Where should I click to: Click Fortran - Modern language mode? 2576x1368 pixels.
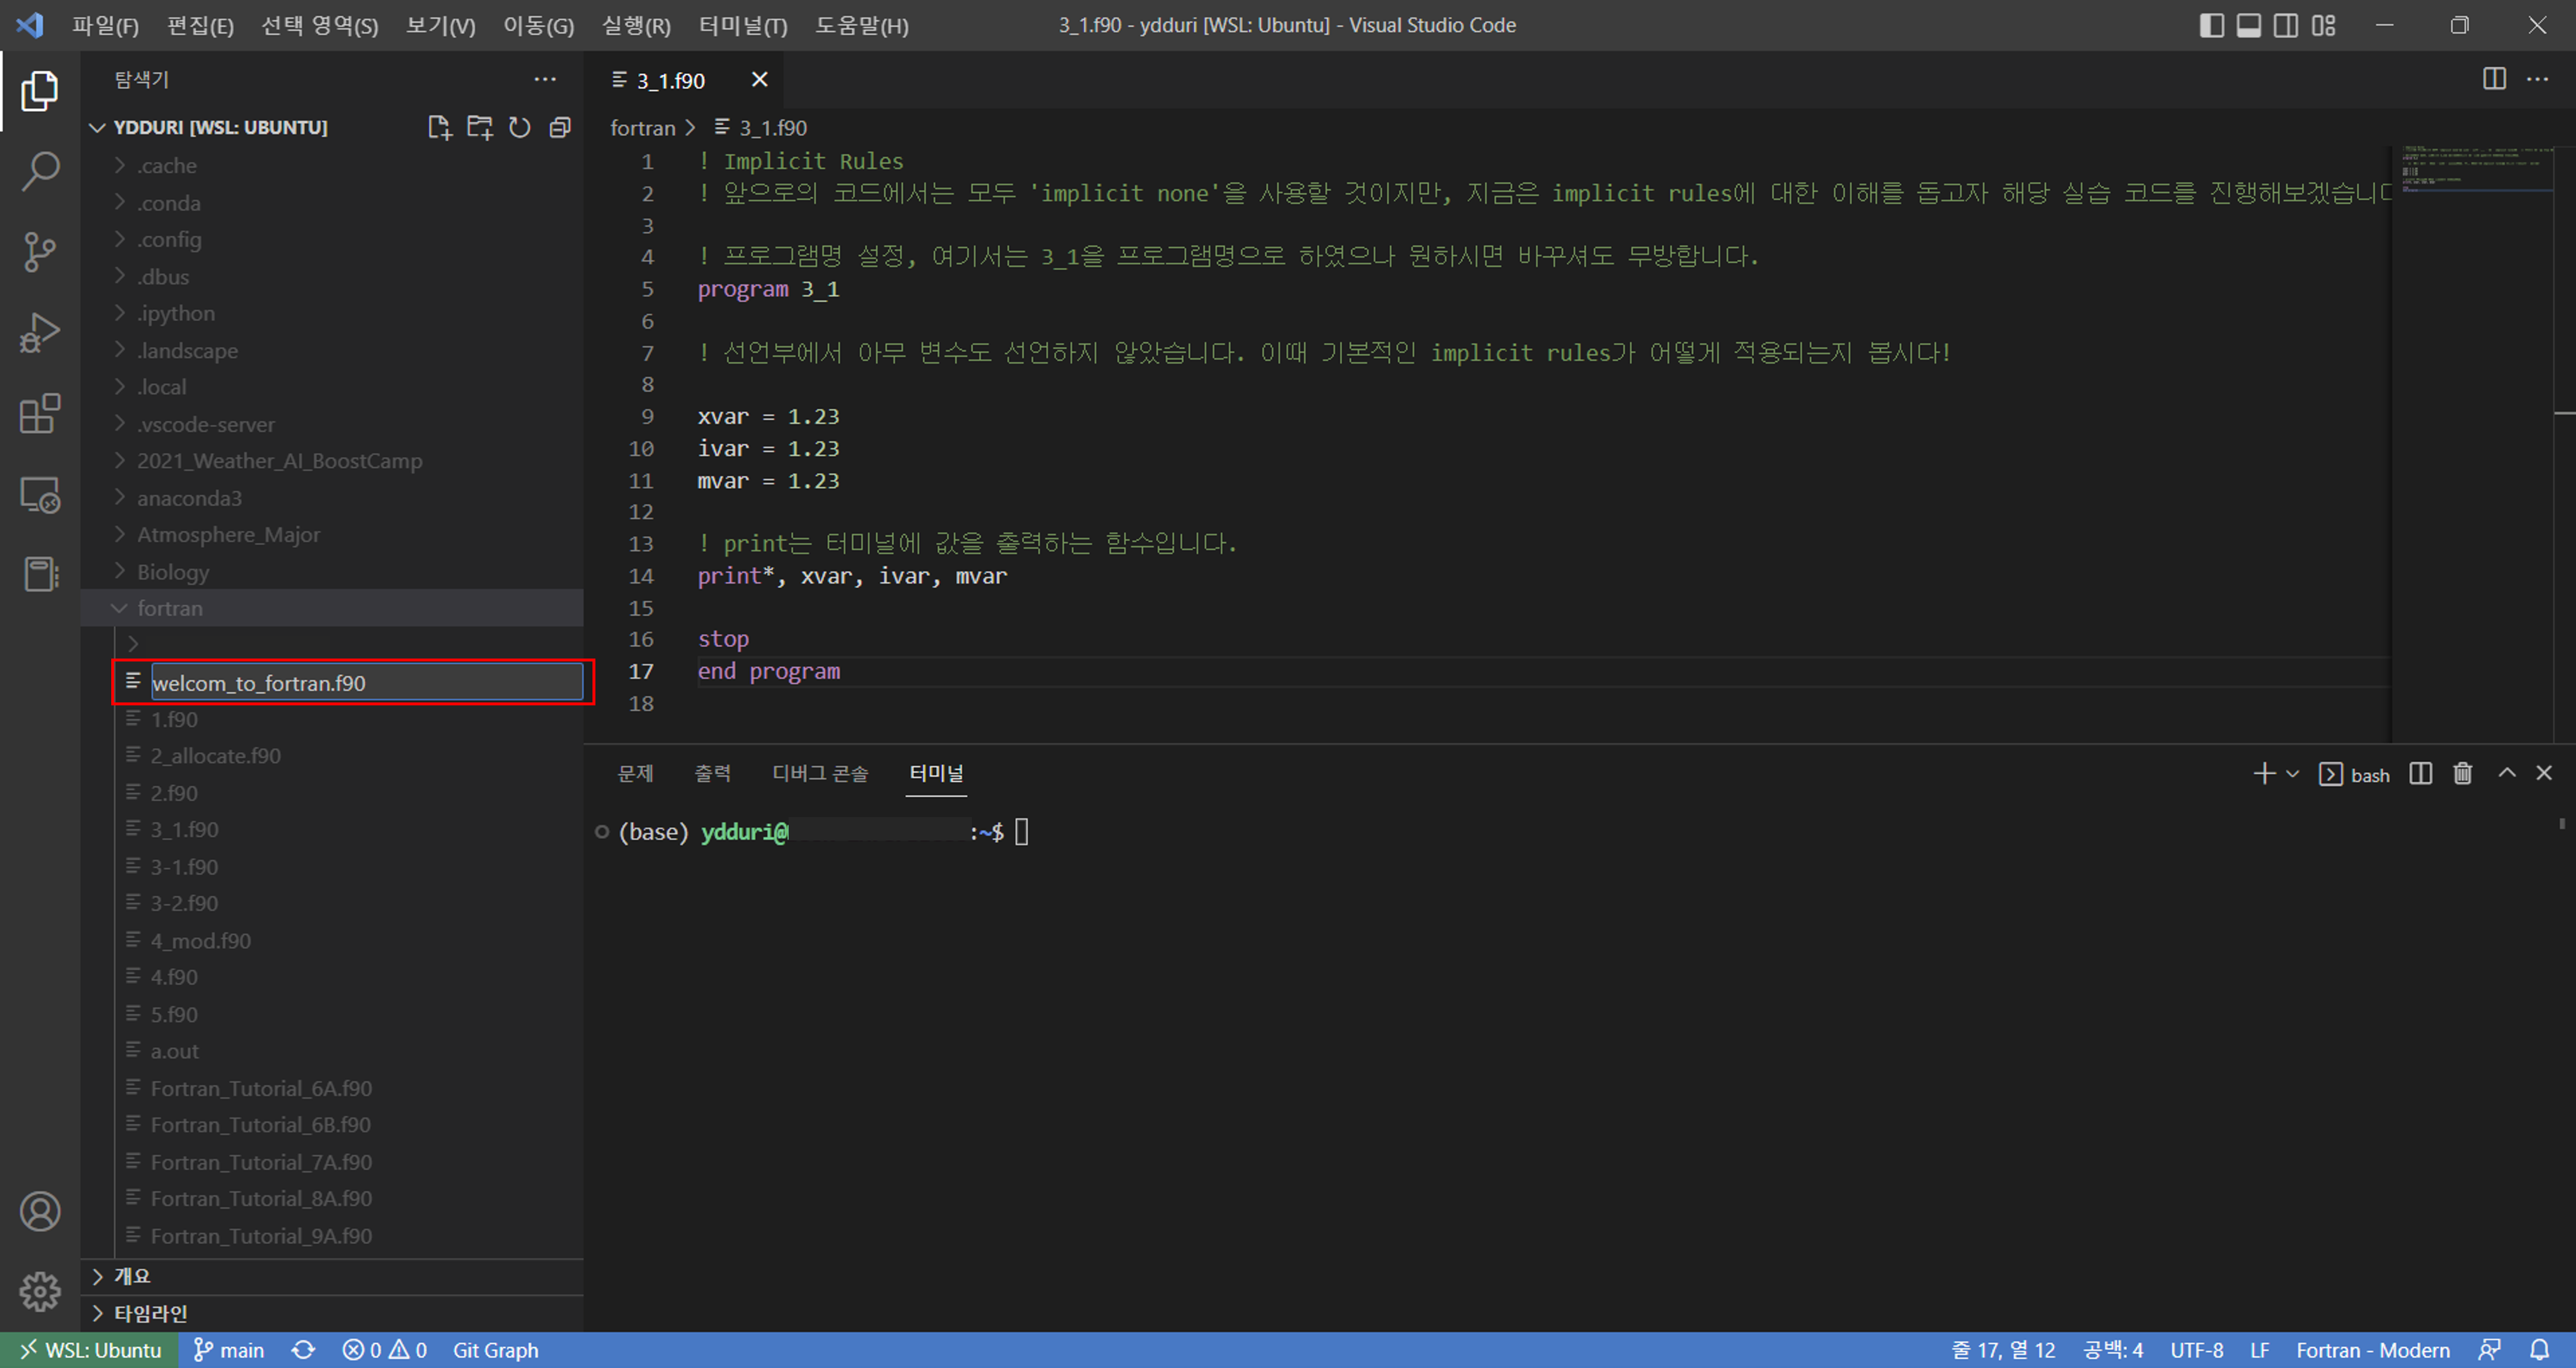pyautogui.click(x=2372, y=1350)
